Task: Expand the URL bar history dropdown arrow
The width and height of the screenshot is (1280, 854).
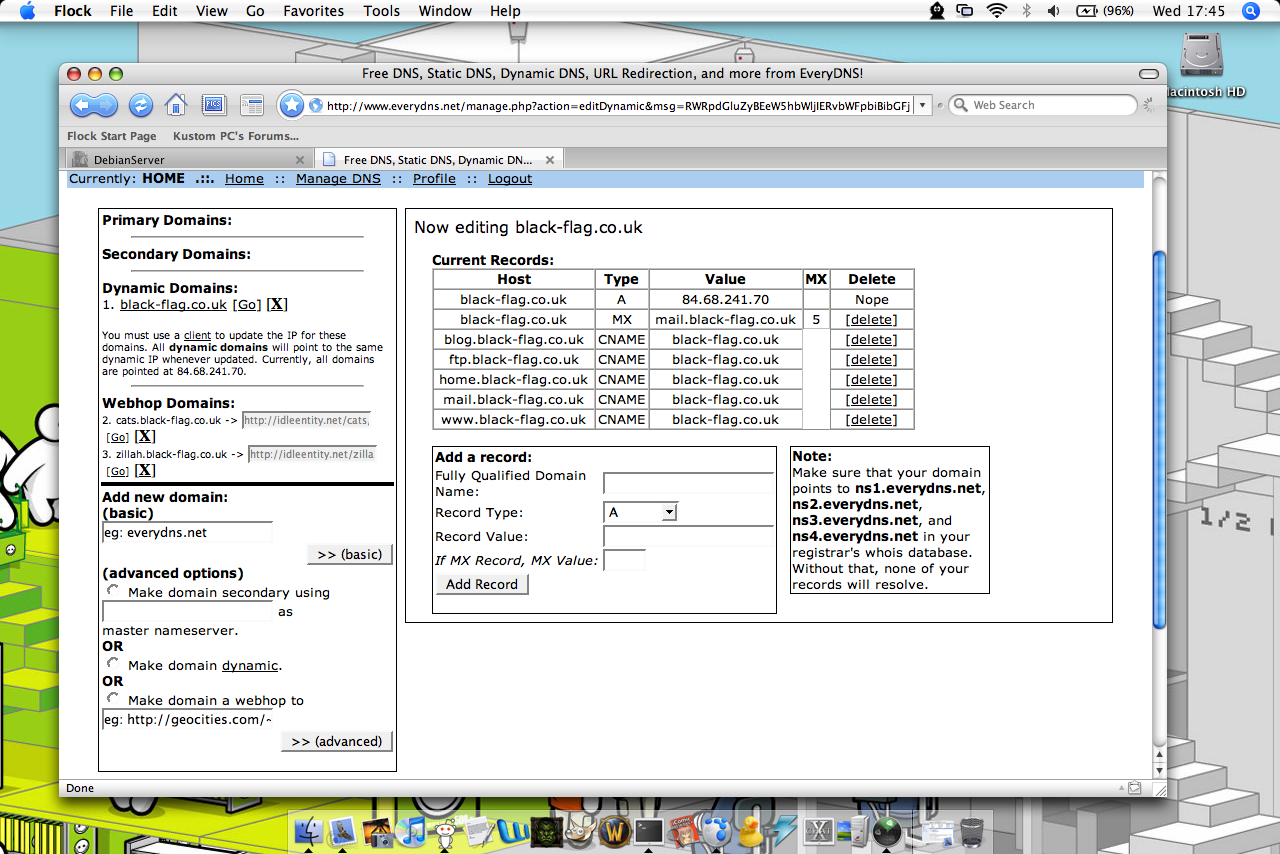Action: coord(923,105)
